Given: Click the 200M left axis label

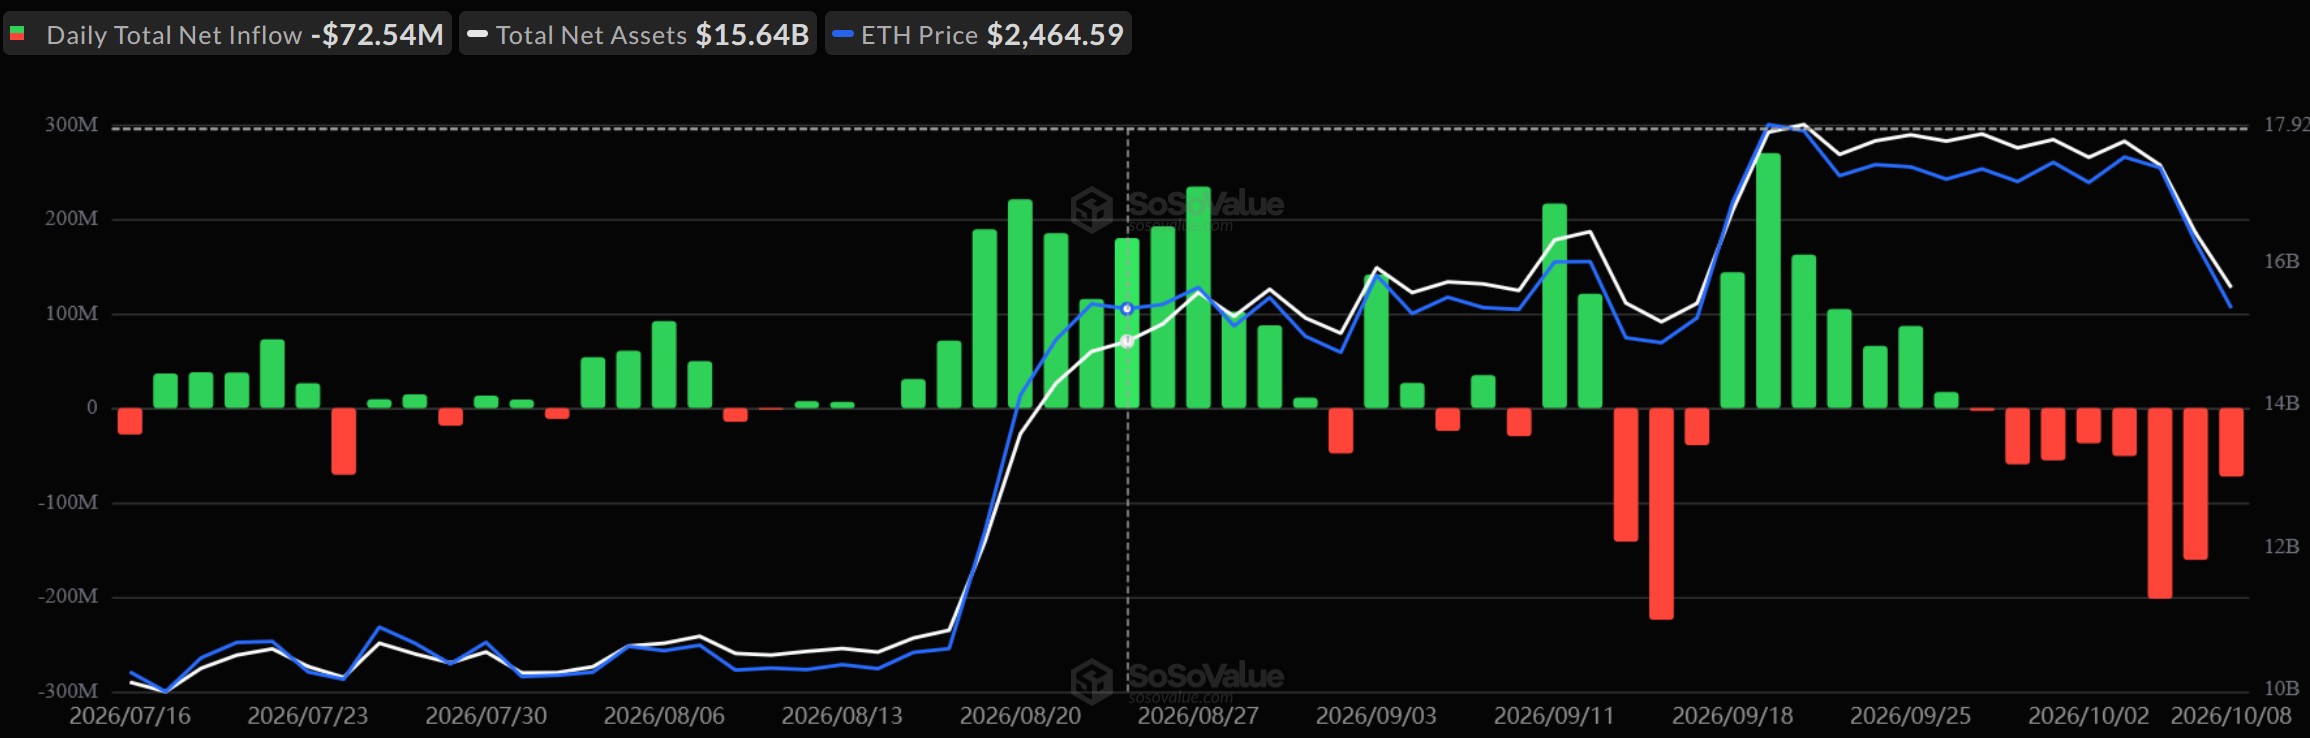Looking at the screenshot, I should [x=72, y=219].
